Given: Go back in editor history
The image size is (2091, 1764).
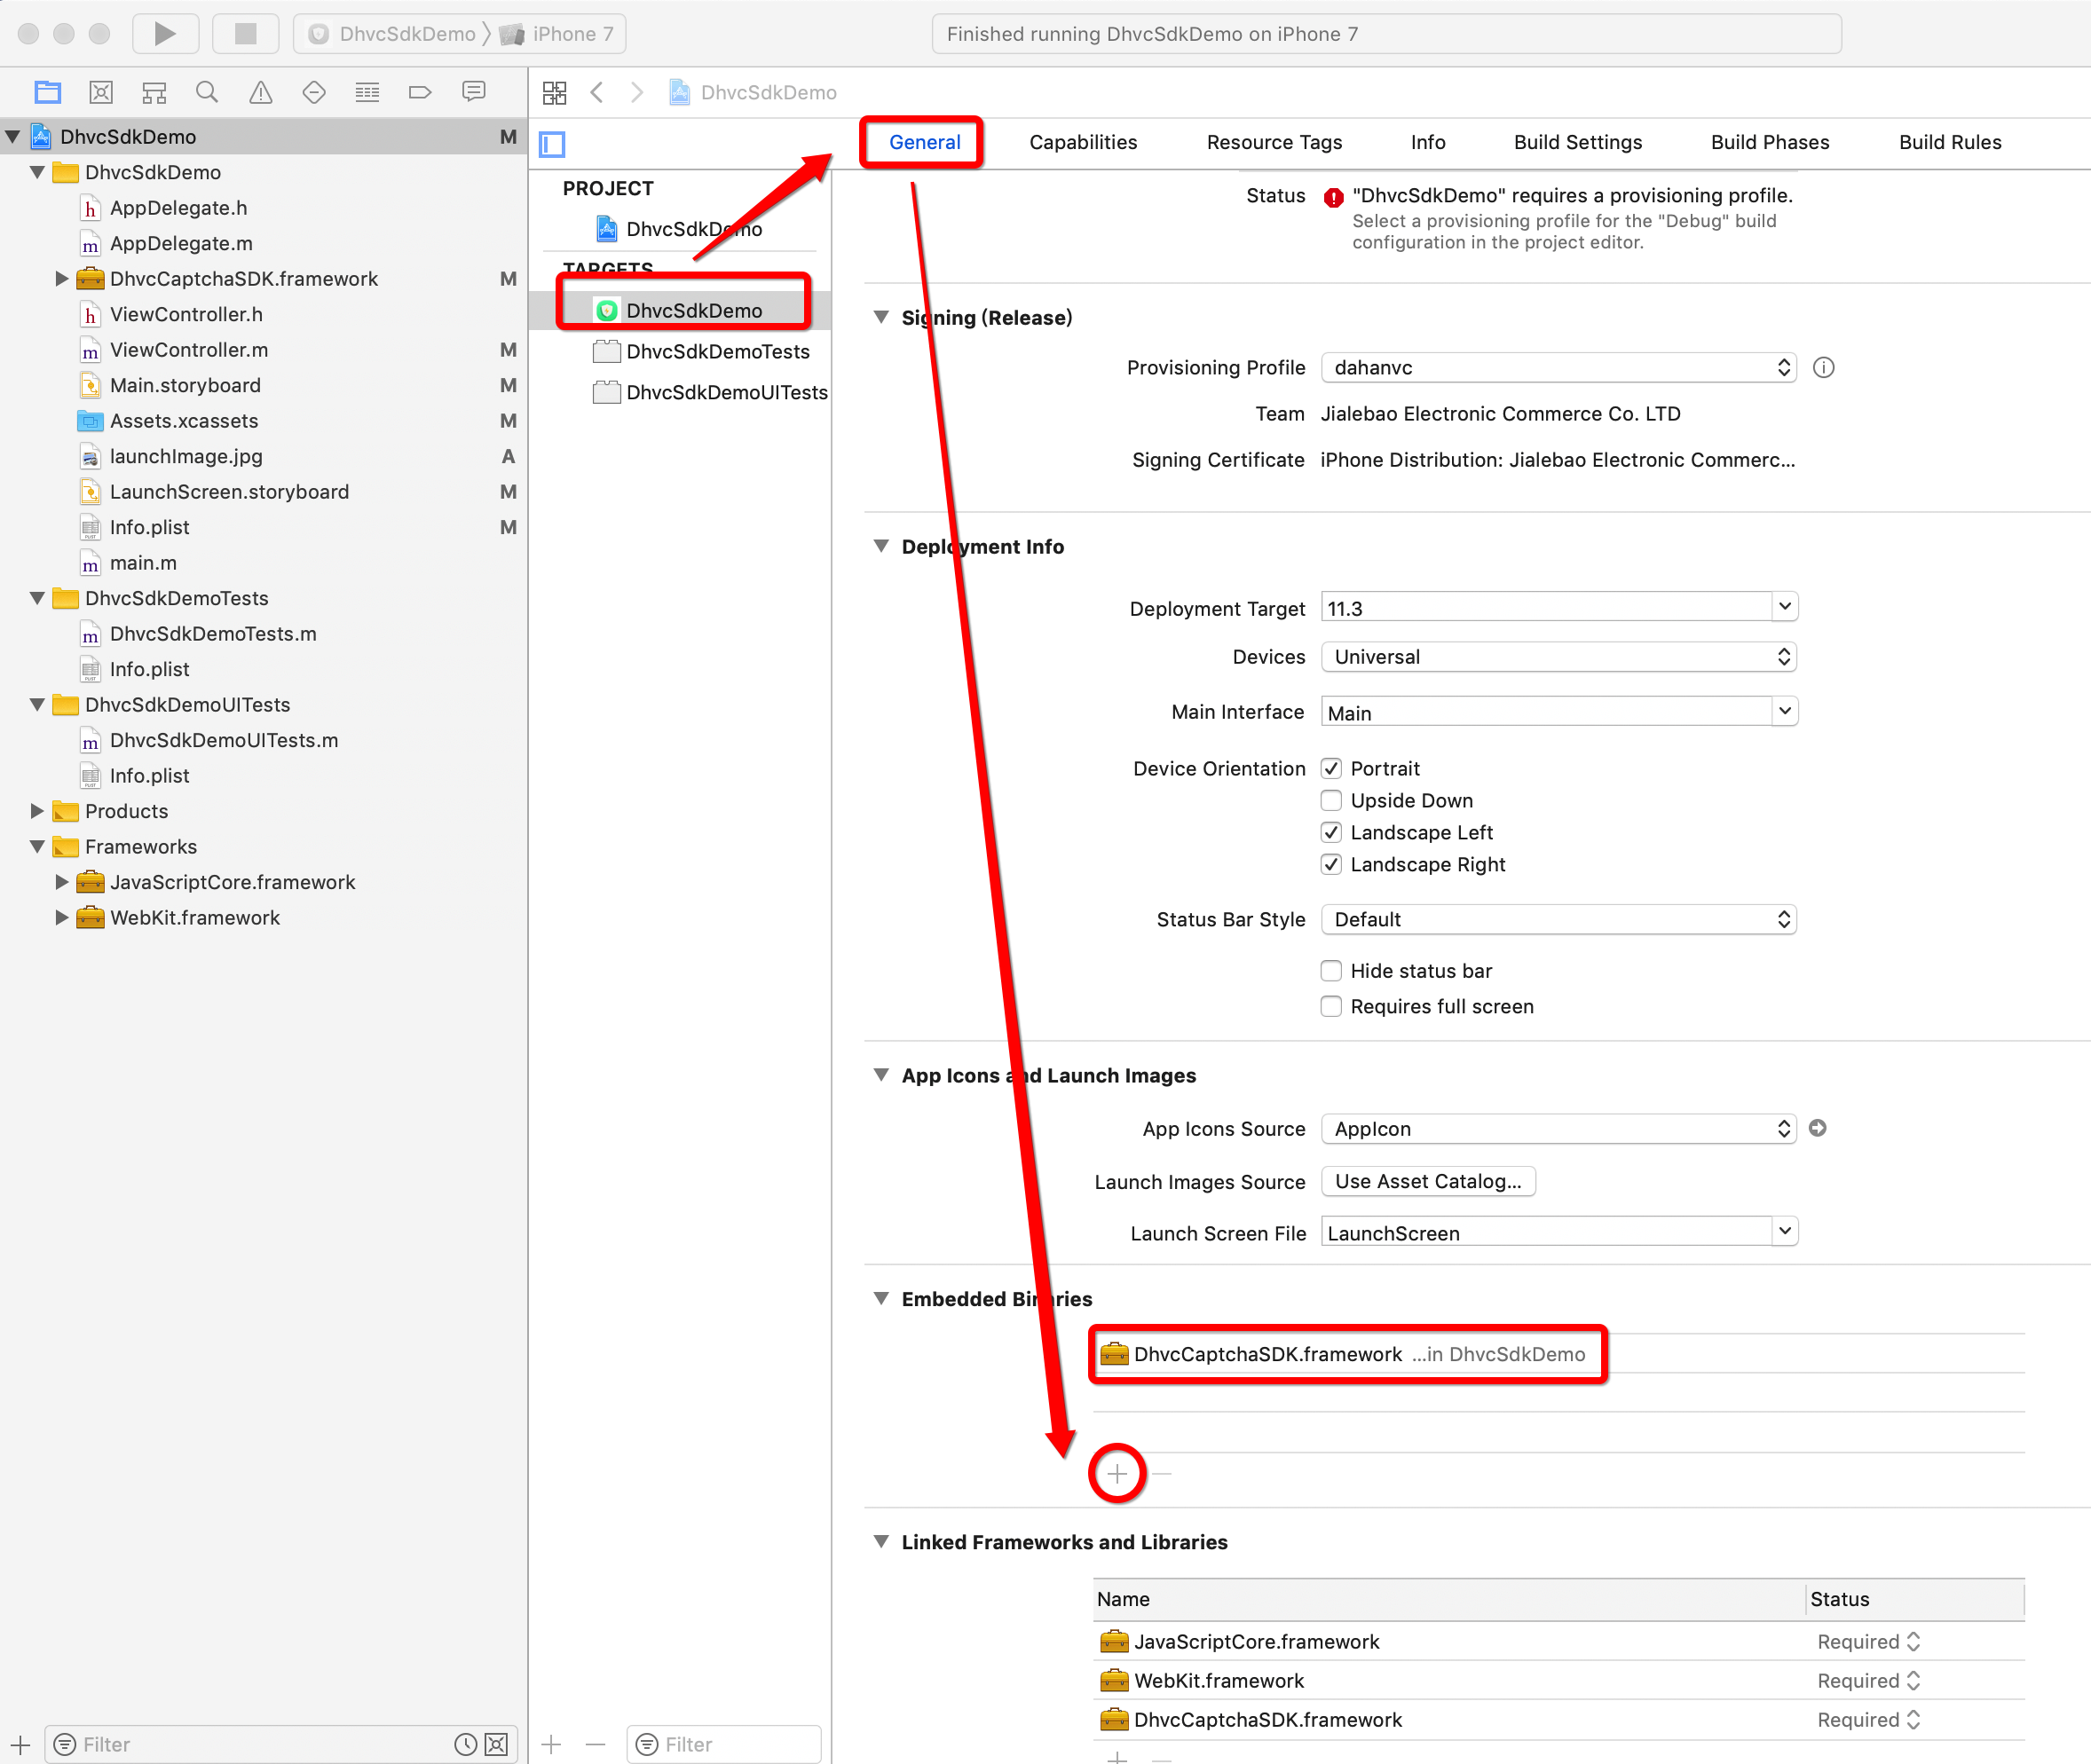Looking at the screenshot, I should tap(597, 93).
